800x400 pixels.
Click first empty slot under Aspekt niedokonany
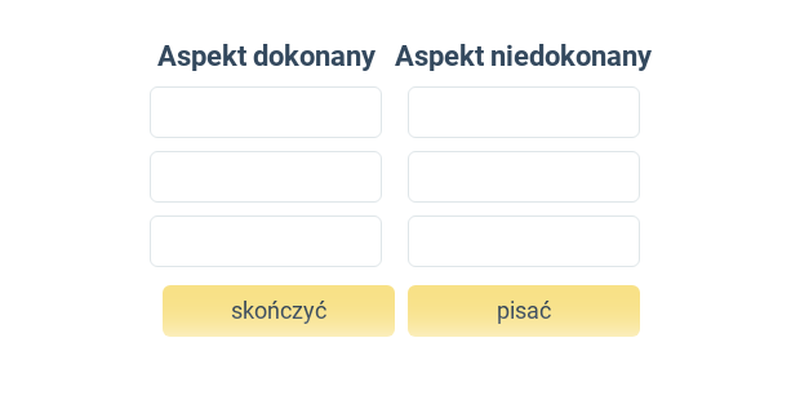click(524, 112)
